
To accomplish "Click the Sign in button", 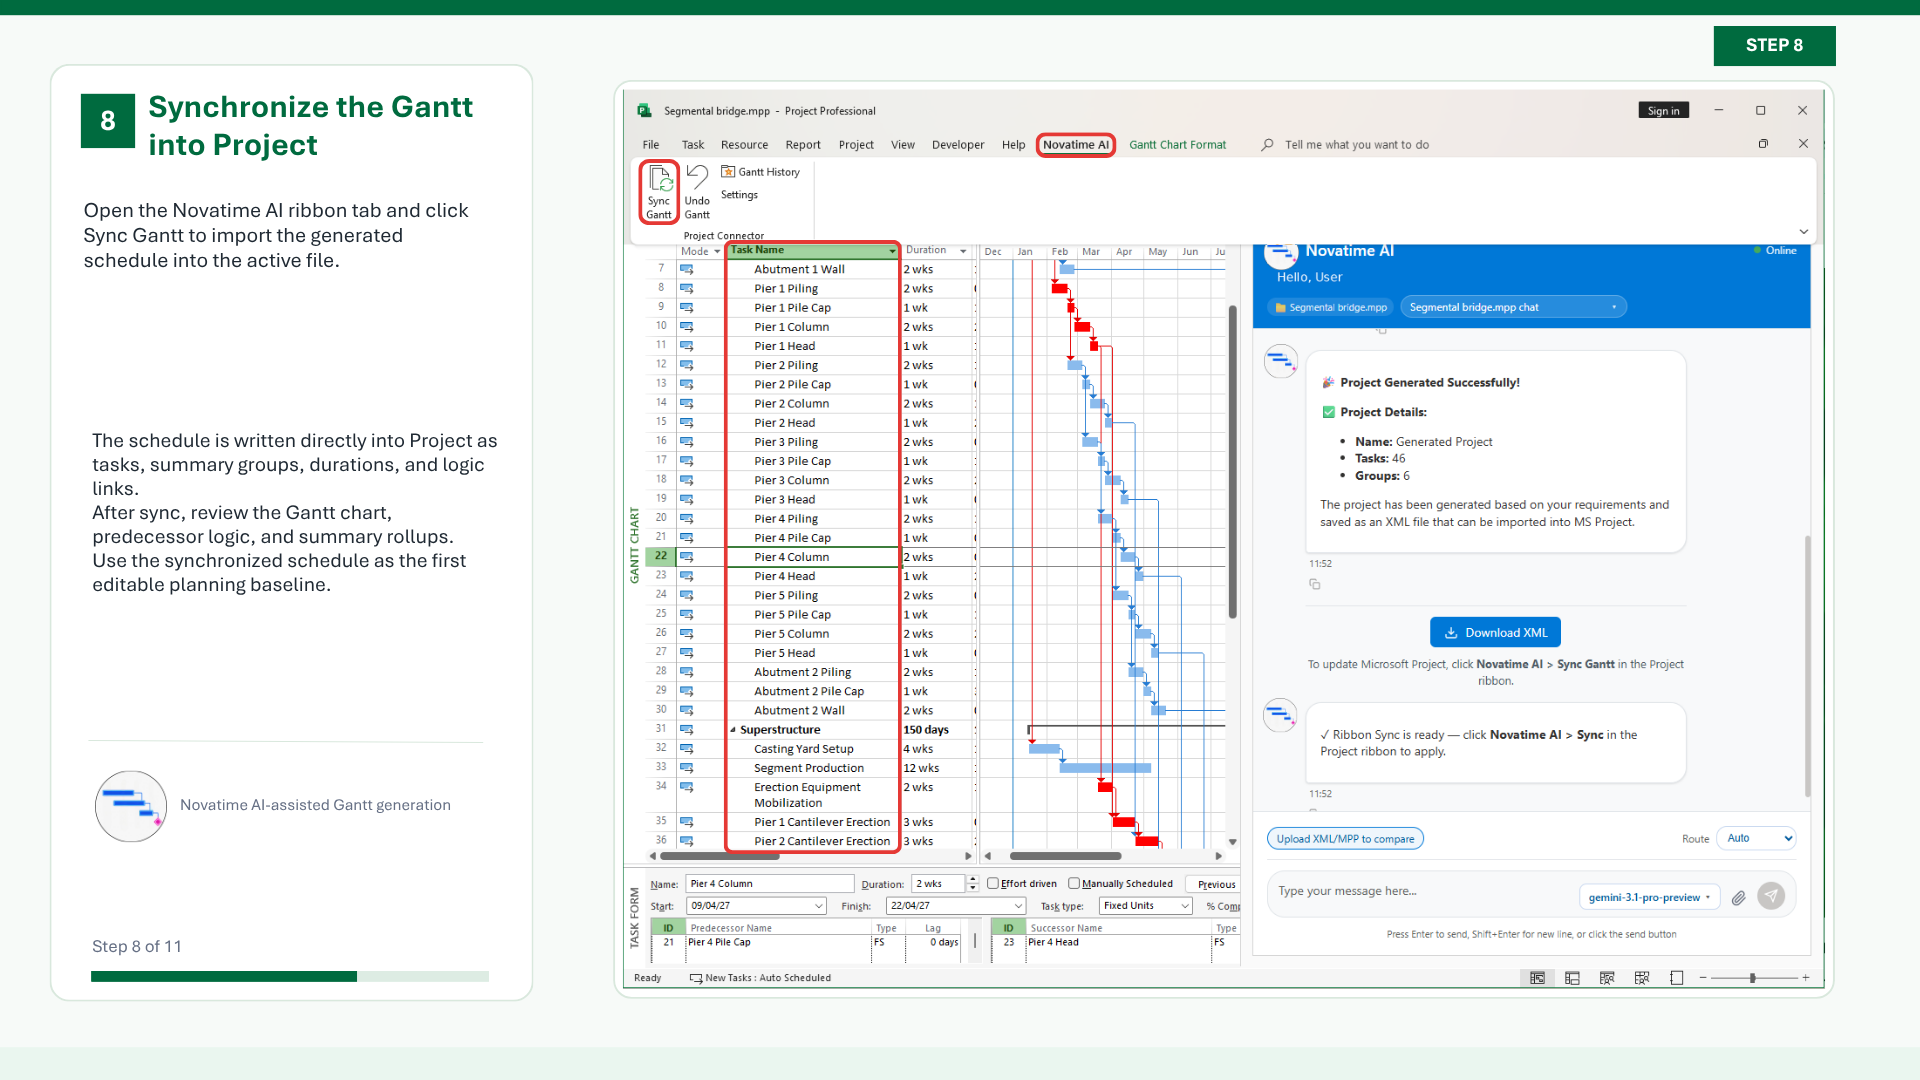I will click(x=1664, y=111).
